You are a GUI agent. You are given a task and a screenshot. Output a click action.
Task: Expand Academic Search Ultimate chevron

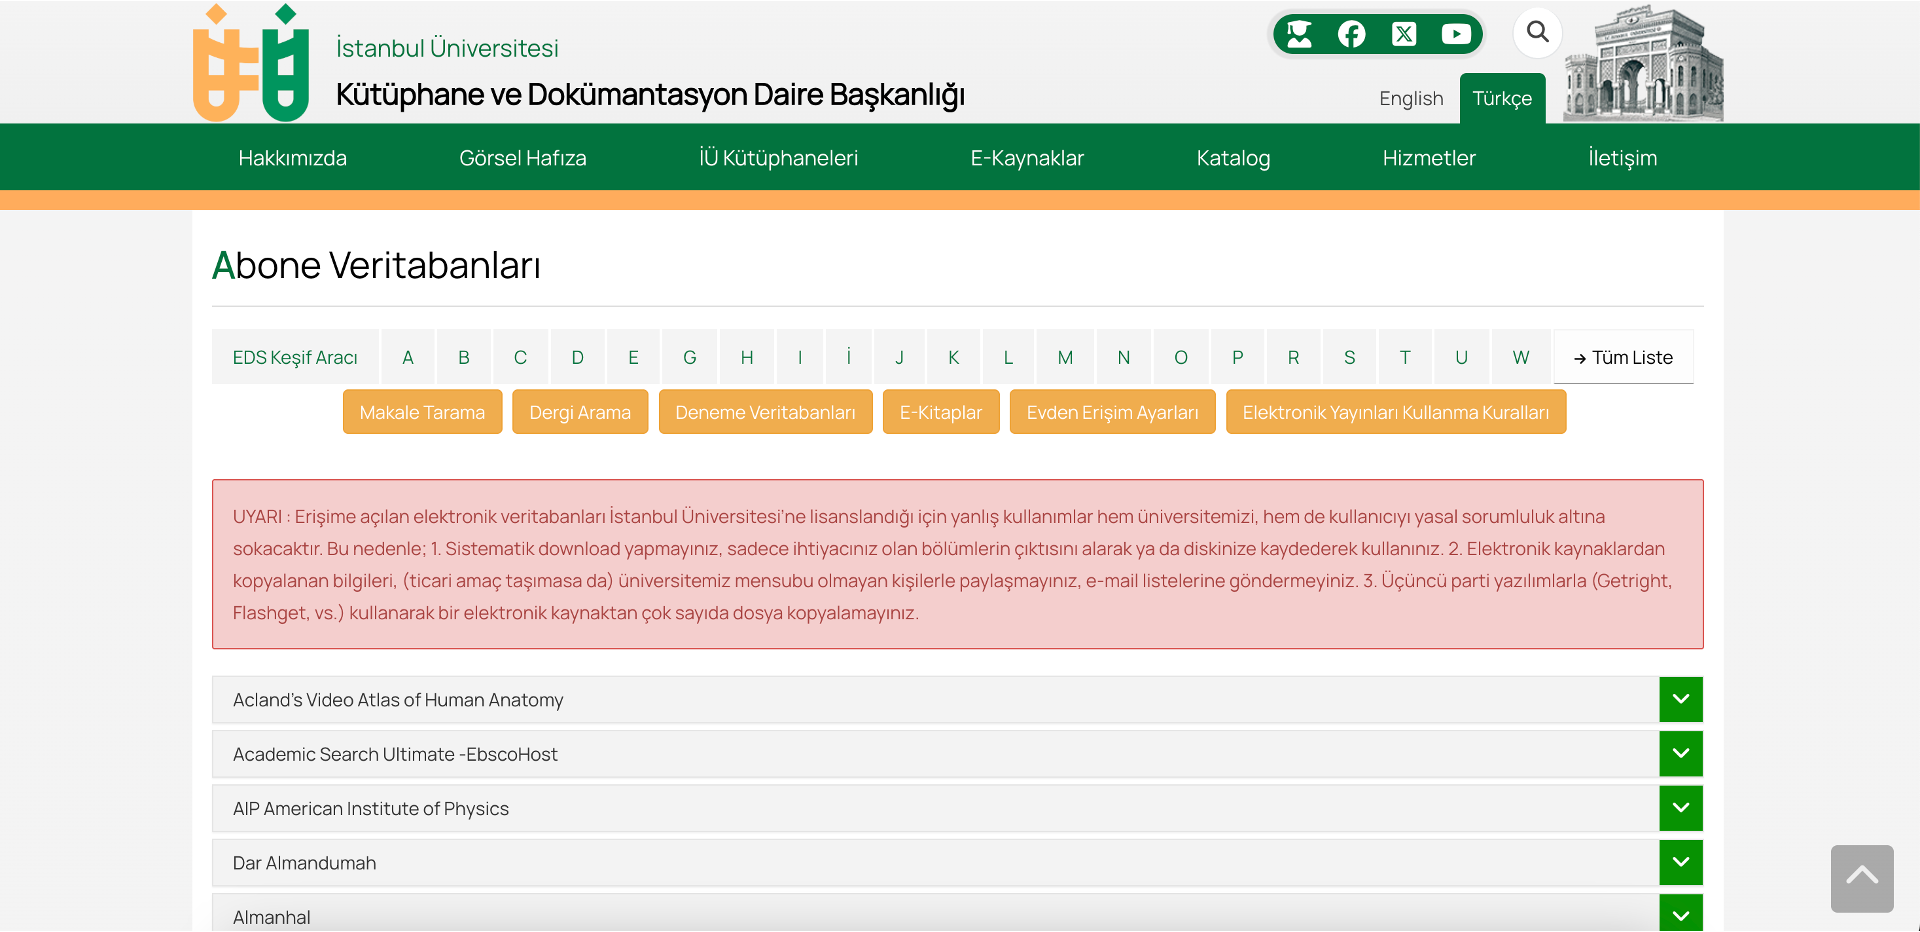pos(1681,754)
